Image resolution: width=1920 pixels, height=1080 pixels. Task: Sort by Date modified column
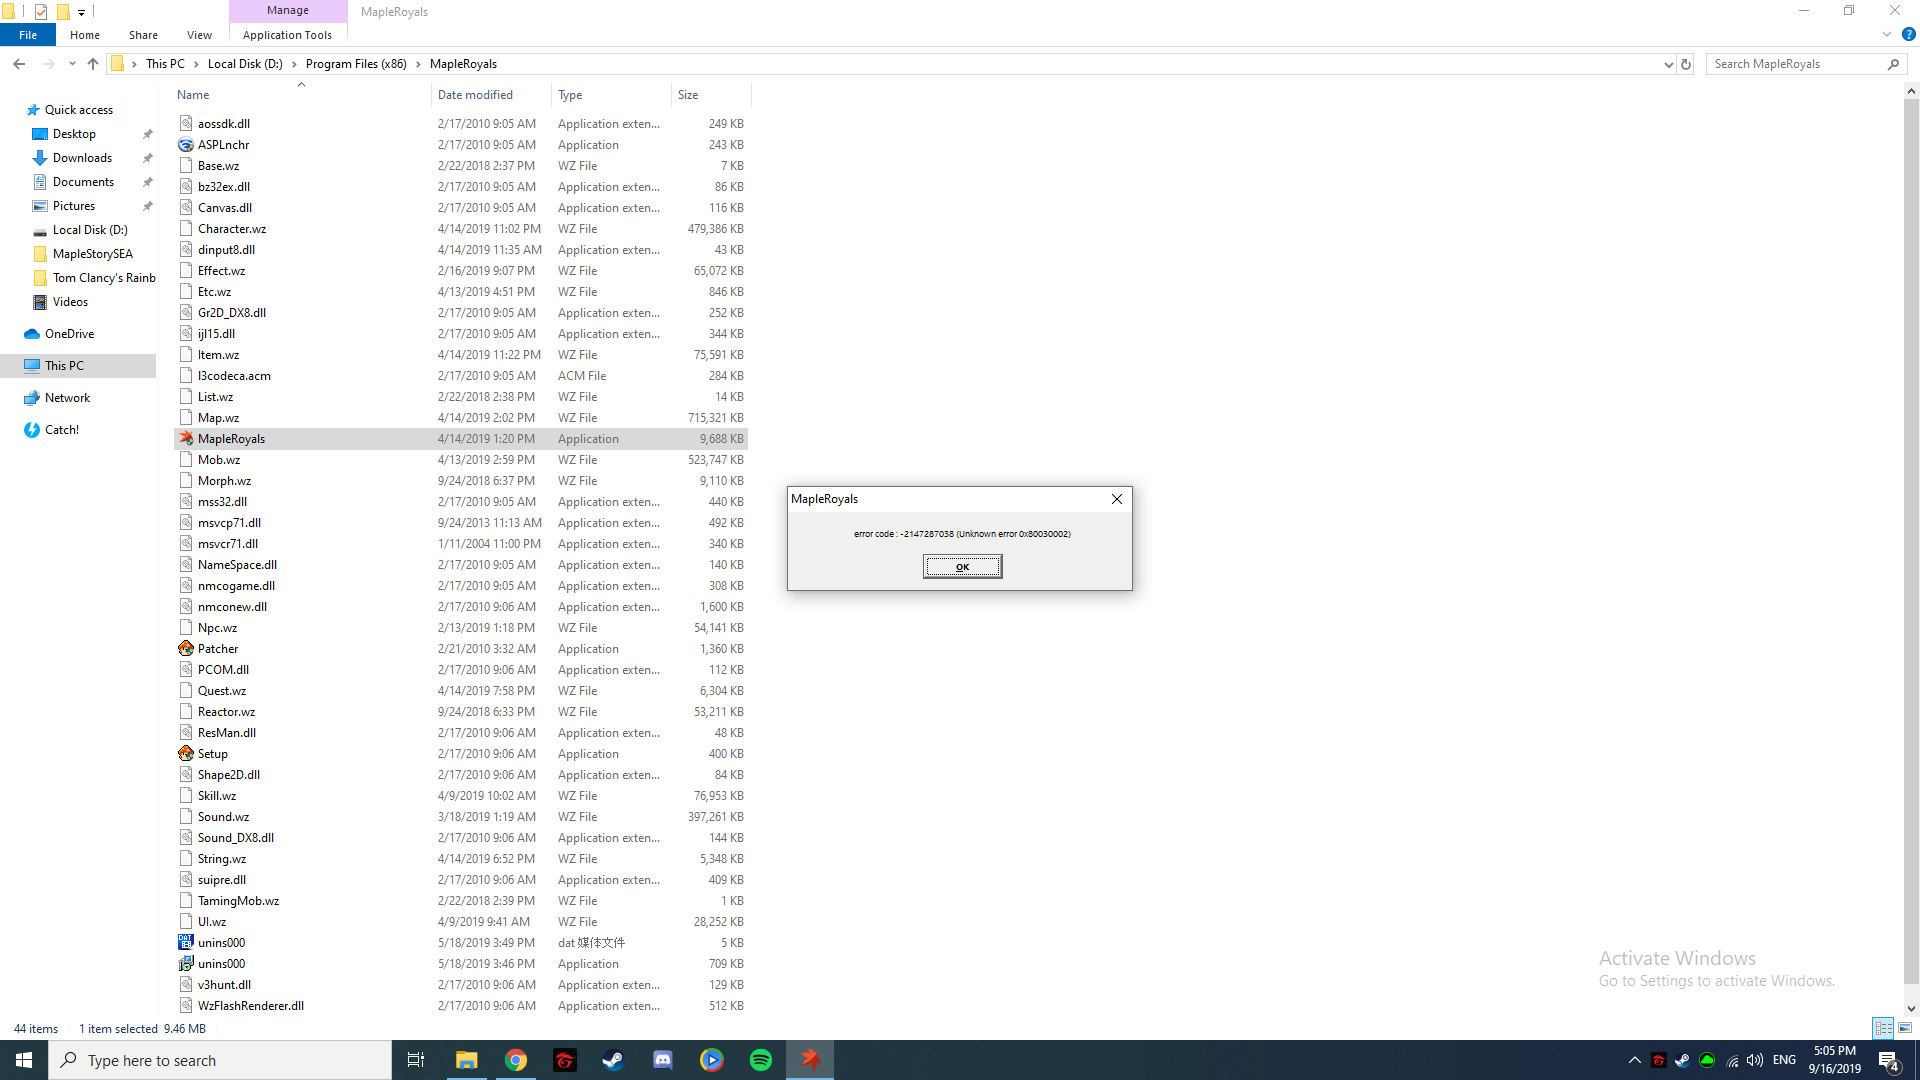491,95
